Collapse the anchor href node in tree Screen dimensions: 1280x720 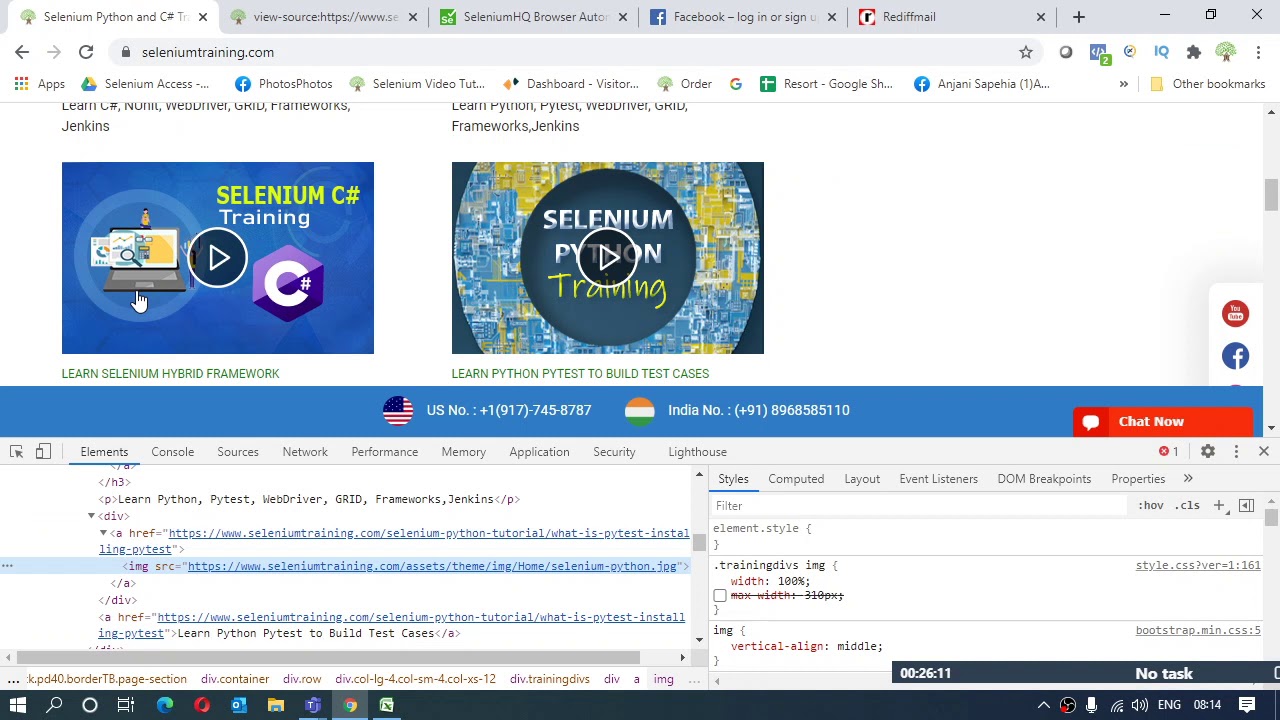(x=103, y=533)
